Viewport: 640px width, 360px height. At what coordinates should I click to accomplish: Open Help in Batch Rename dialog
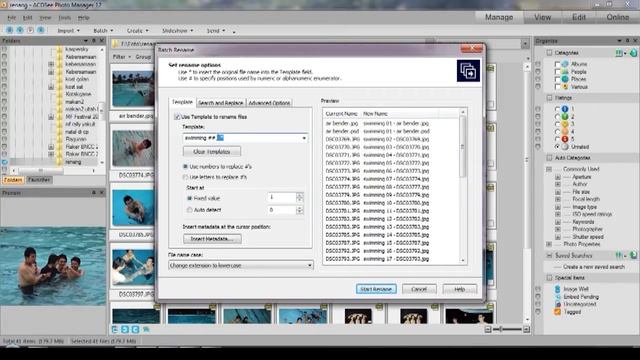[460, 289]
